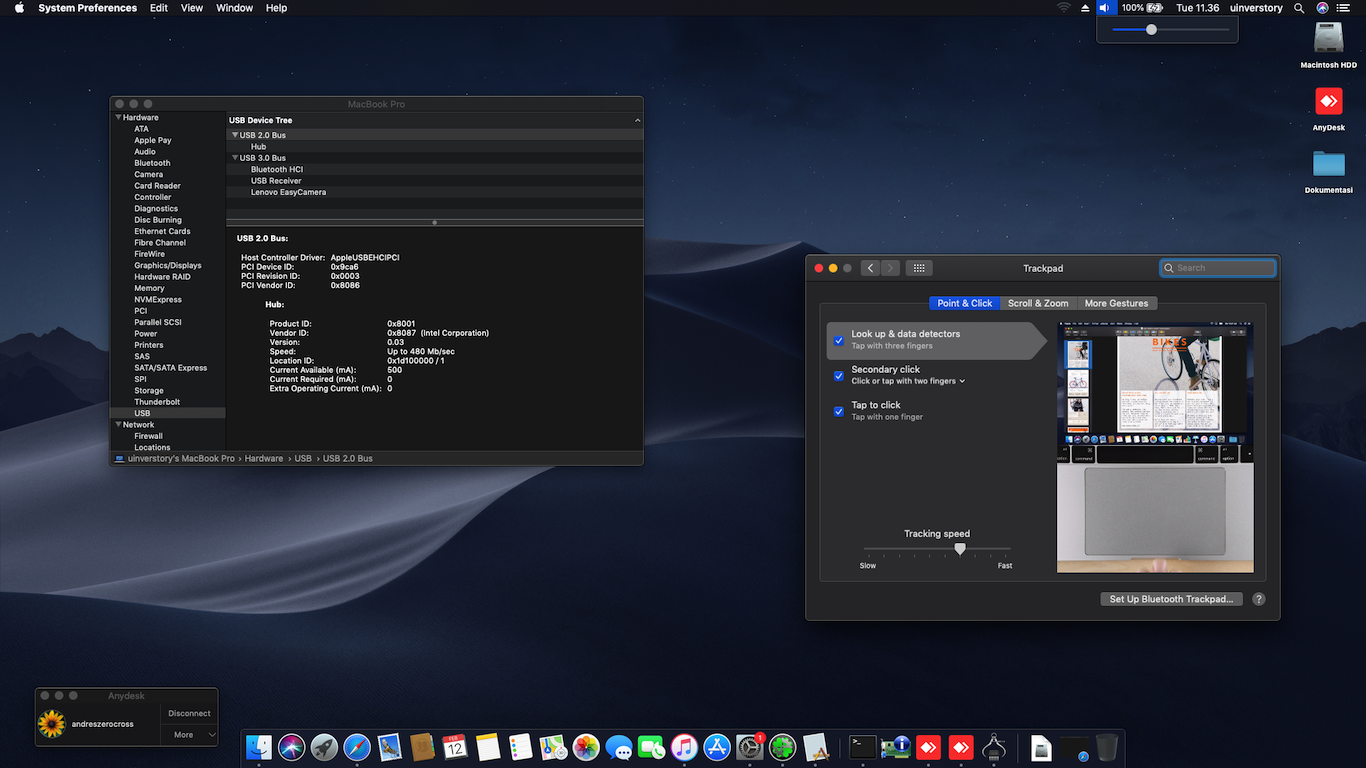Toggle the Tap to click checkbox
The height and width of the screenshot is (768, 1366).
pos(839,411)
